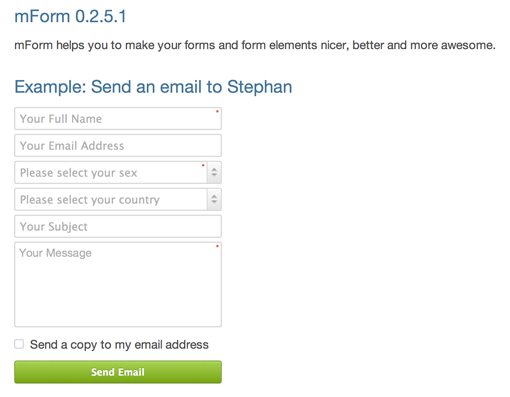This screenshot has height=397, width=510.
Task: Enable Send a copy to my email address
Action: (x=19, y=344)
